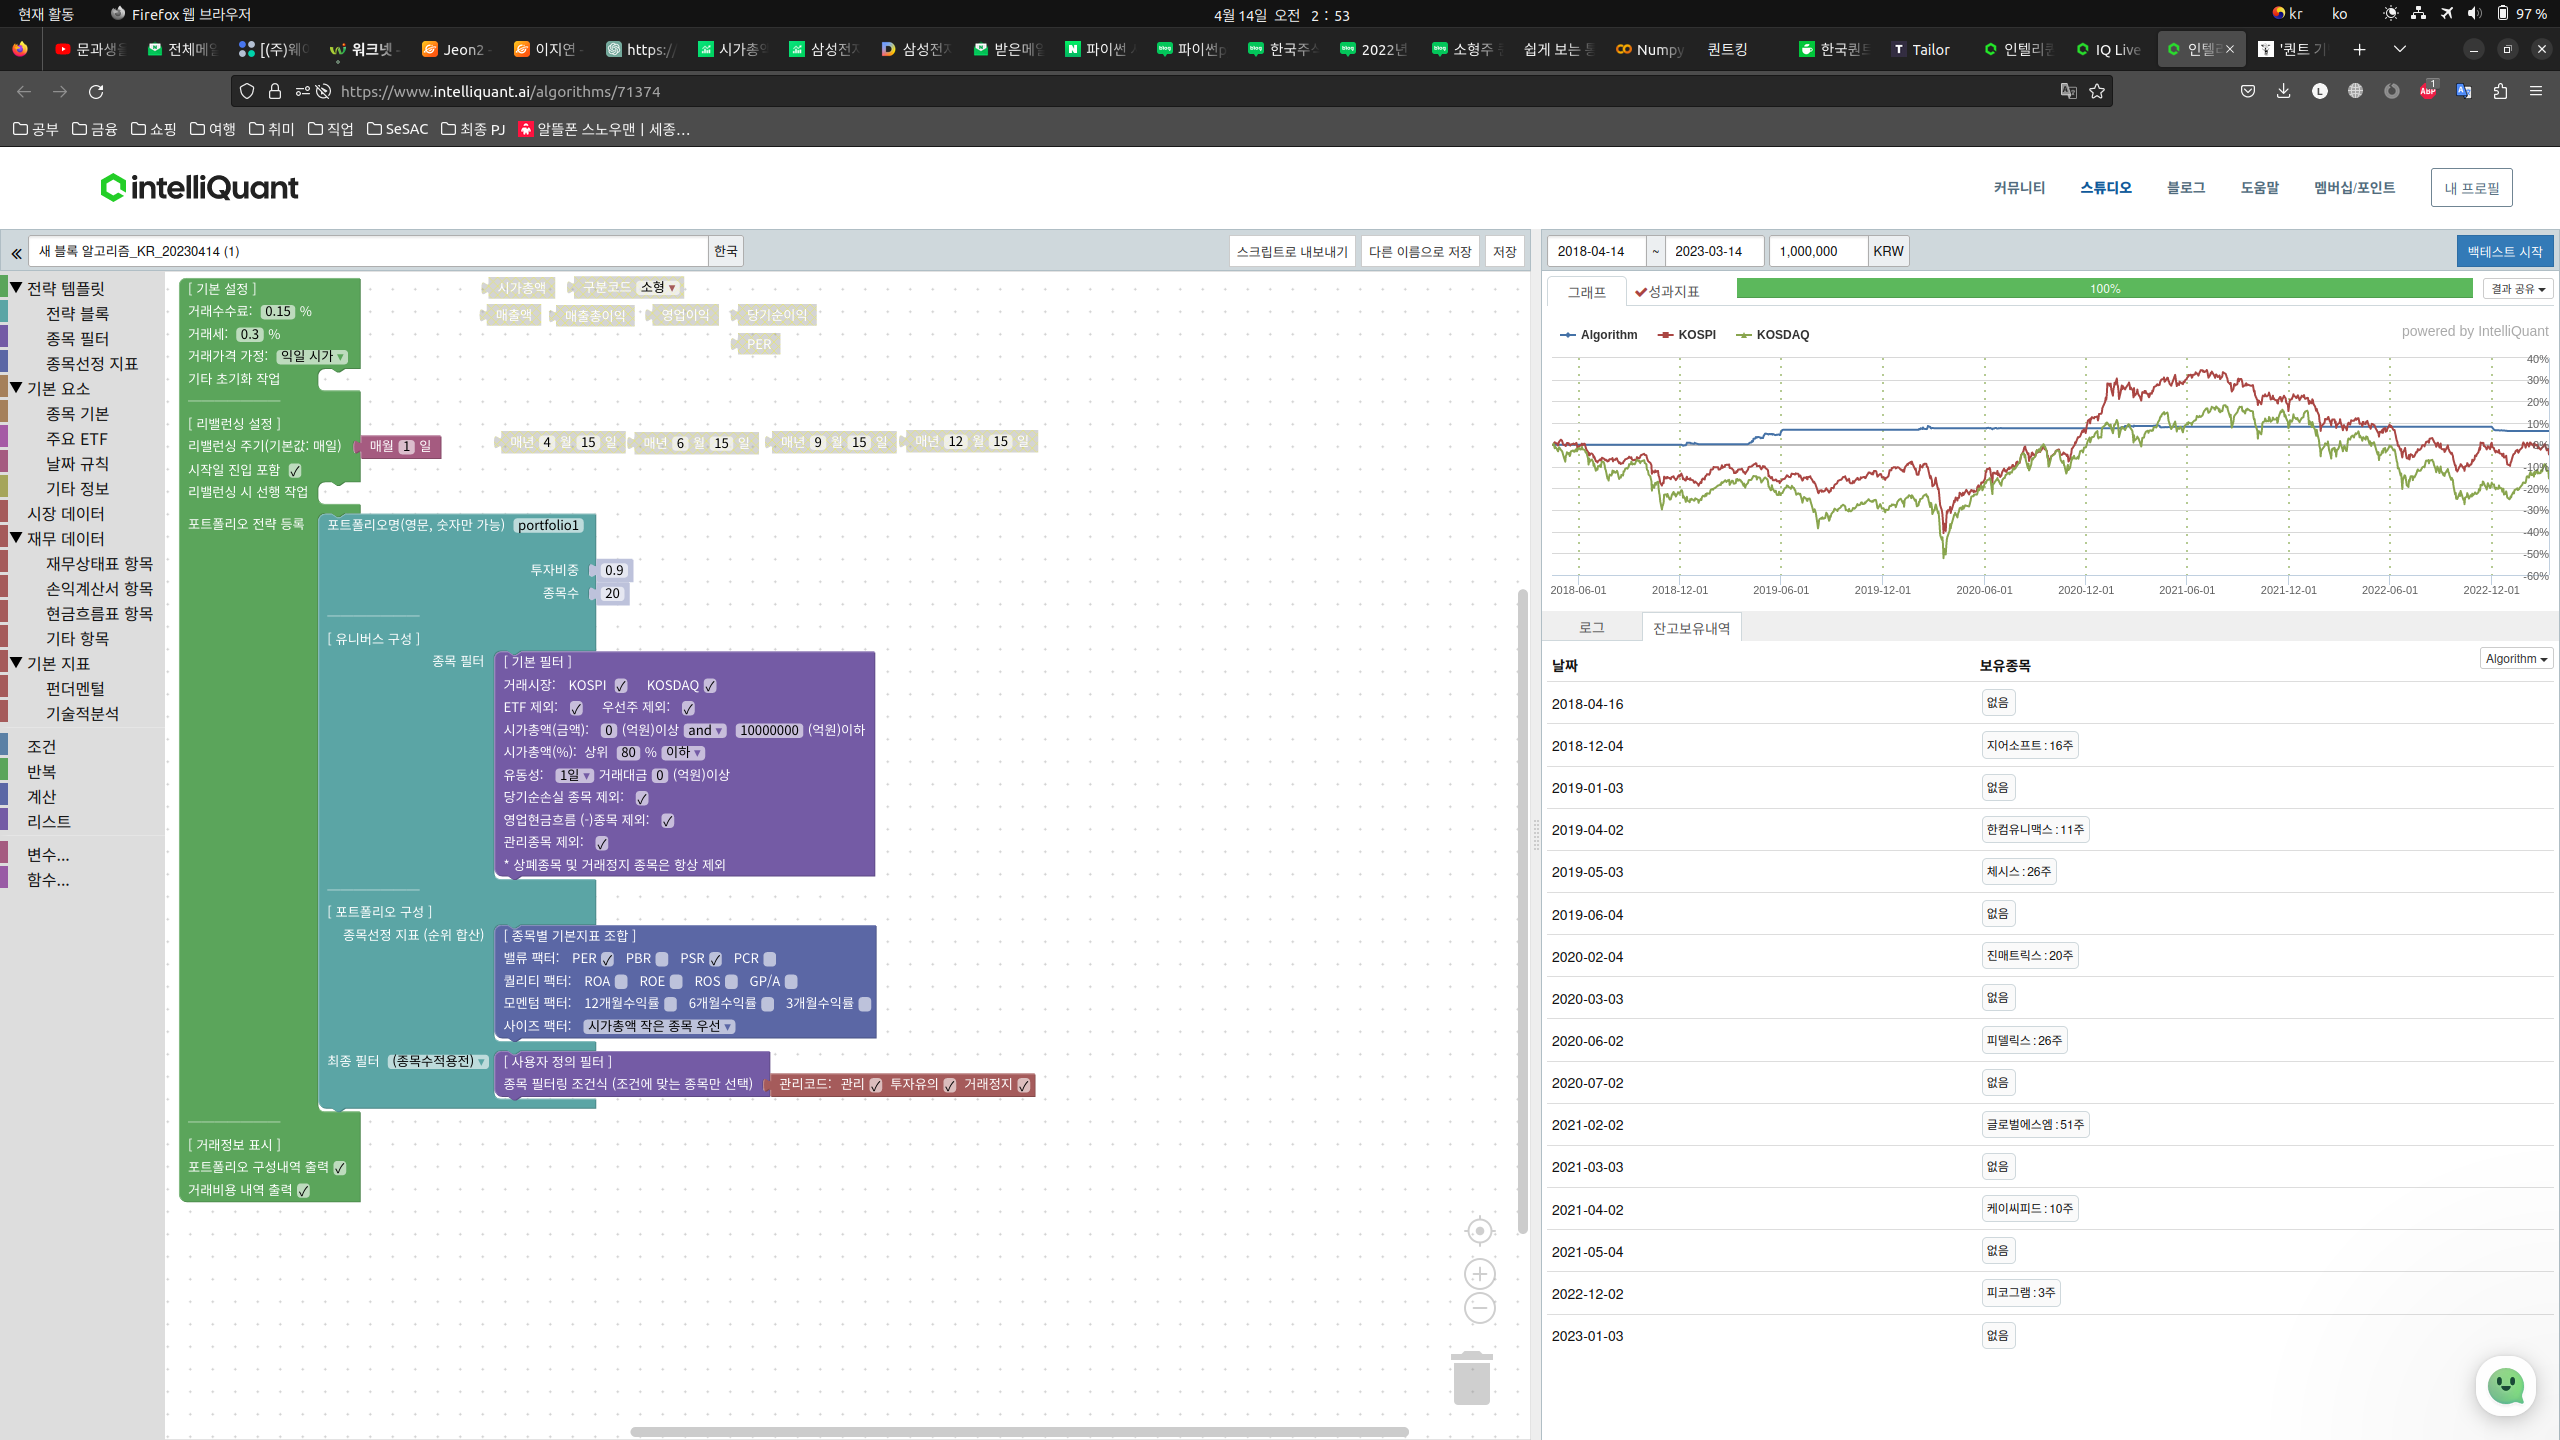Switch to the 로그 tab

1591,628
